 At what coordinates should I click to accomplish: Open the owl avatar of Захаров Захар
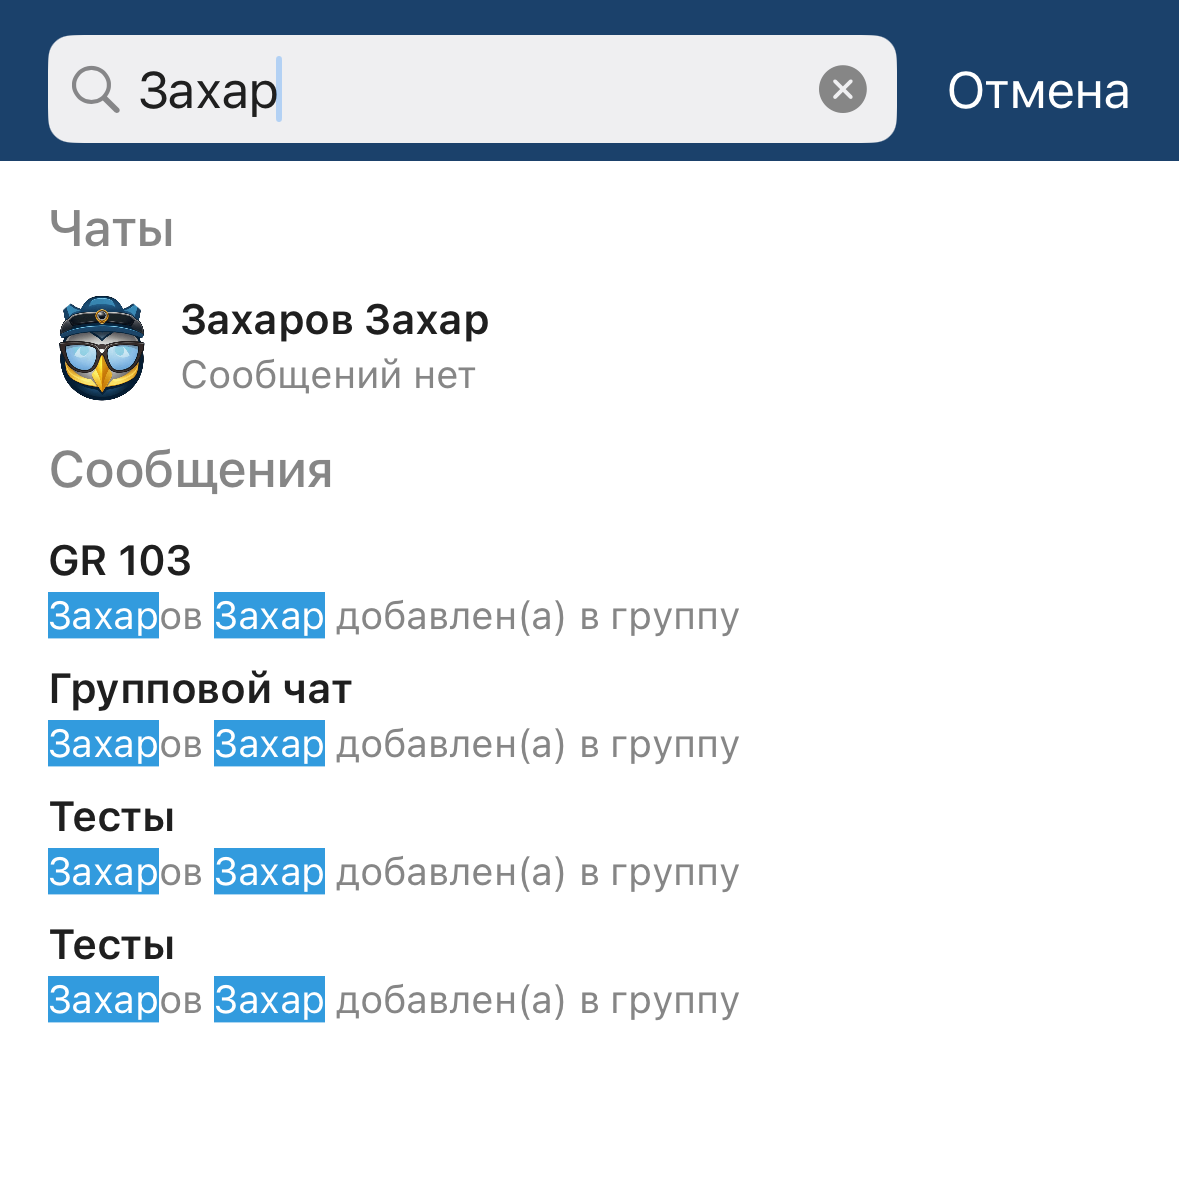[x=102, y=347]
